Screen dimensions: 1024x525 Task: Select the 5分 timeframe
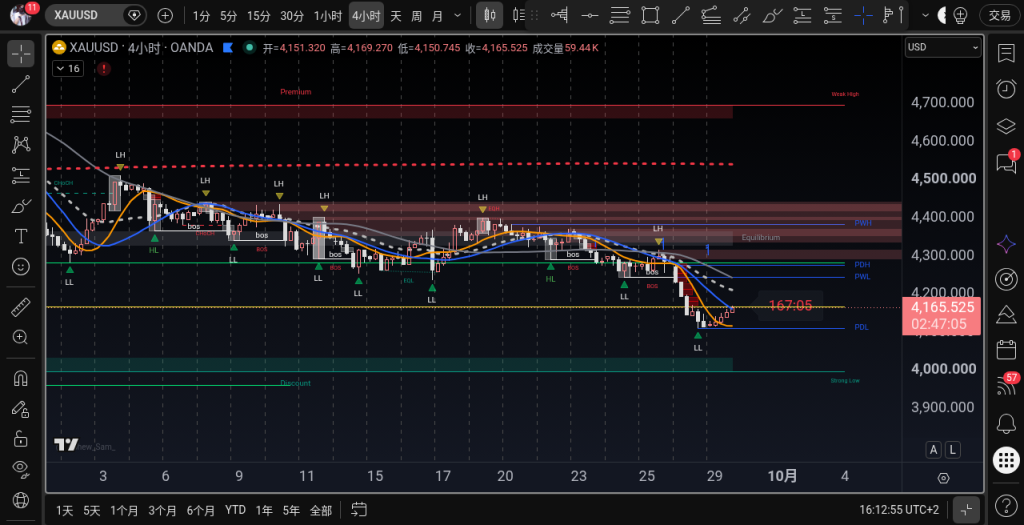229,16
